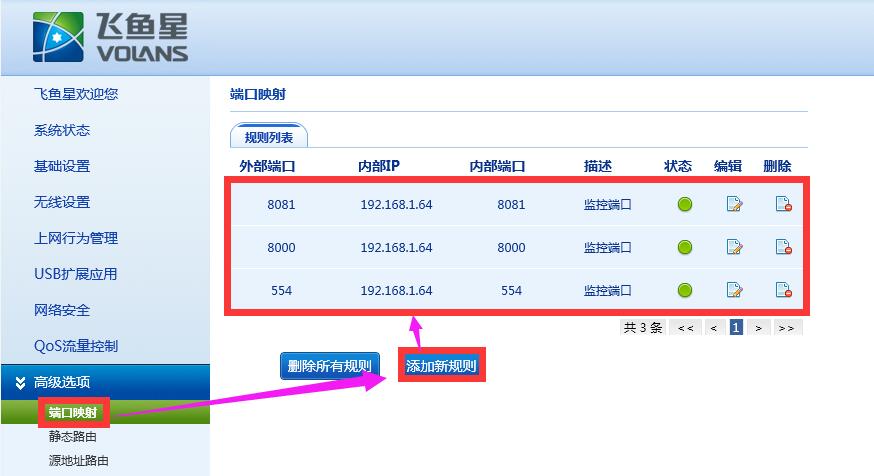Click the 删除所有规则 button
This screenshot has height=476, width=874.
click(x=329, y=366)
